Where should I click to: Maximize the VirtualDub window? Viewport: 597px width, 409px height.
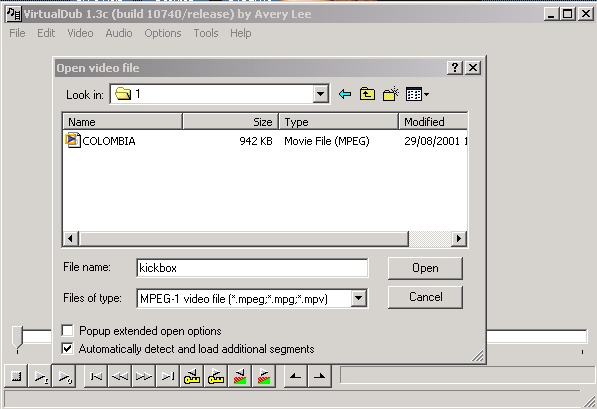[x=567, y=14]
